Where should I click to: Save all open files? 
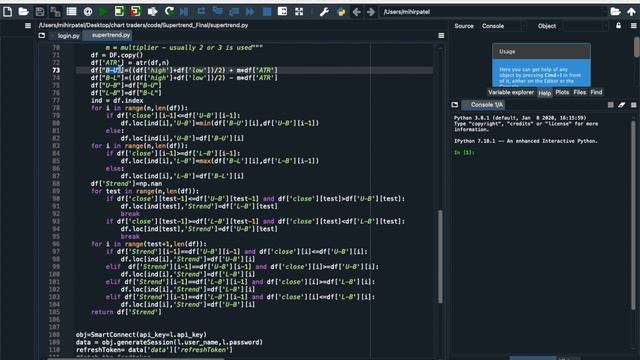tap(55, 12)
